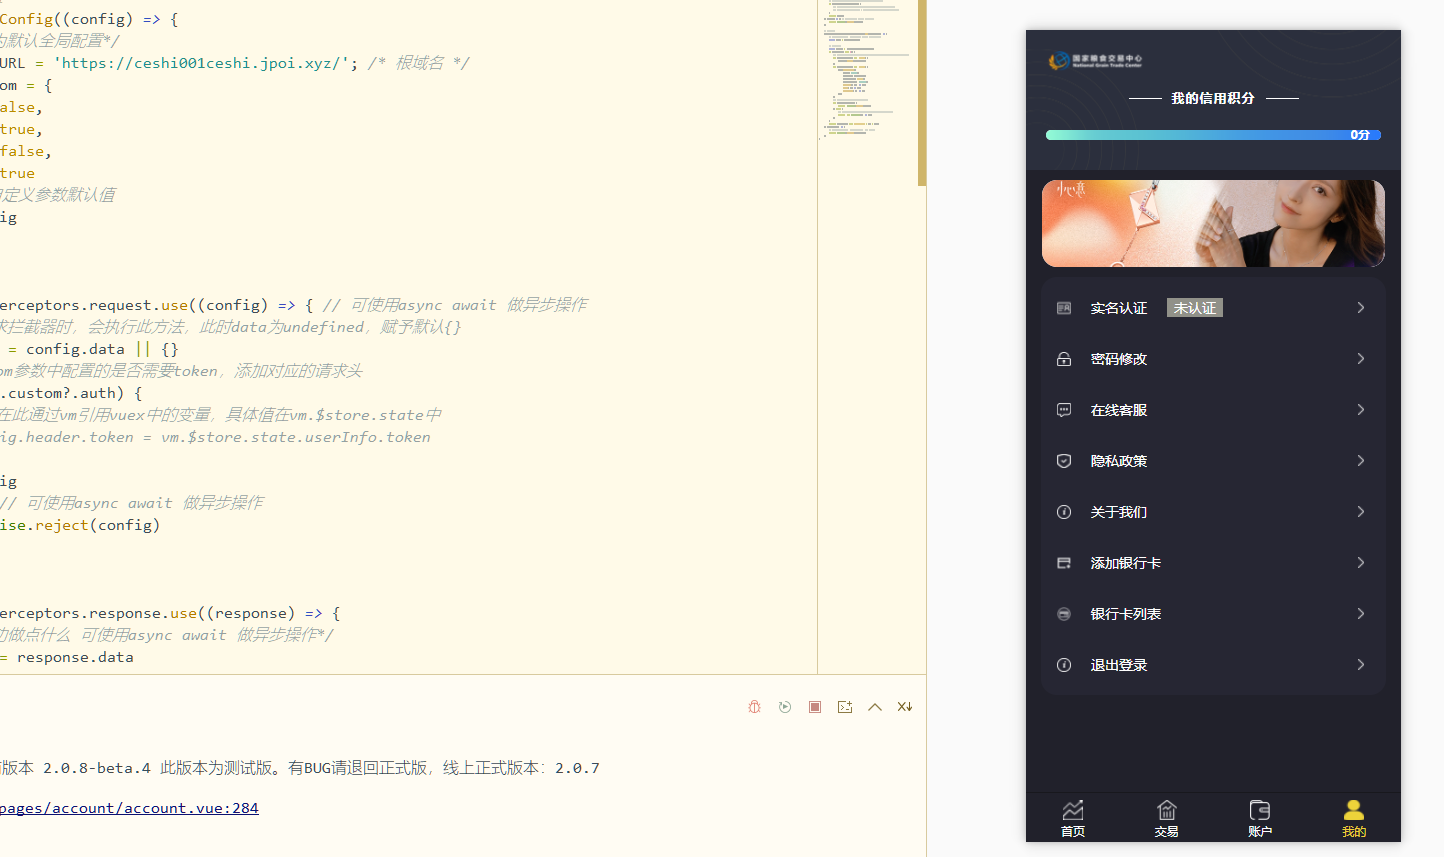1444x857 pixels.
Task: Click the lock icon beside 密码修改
Action: tap(1064, 359)
